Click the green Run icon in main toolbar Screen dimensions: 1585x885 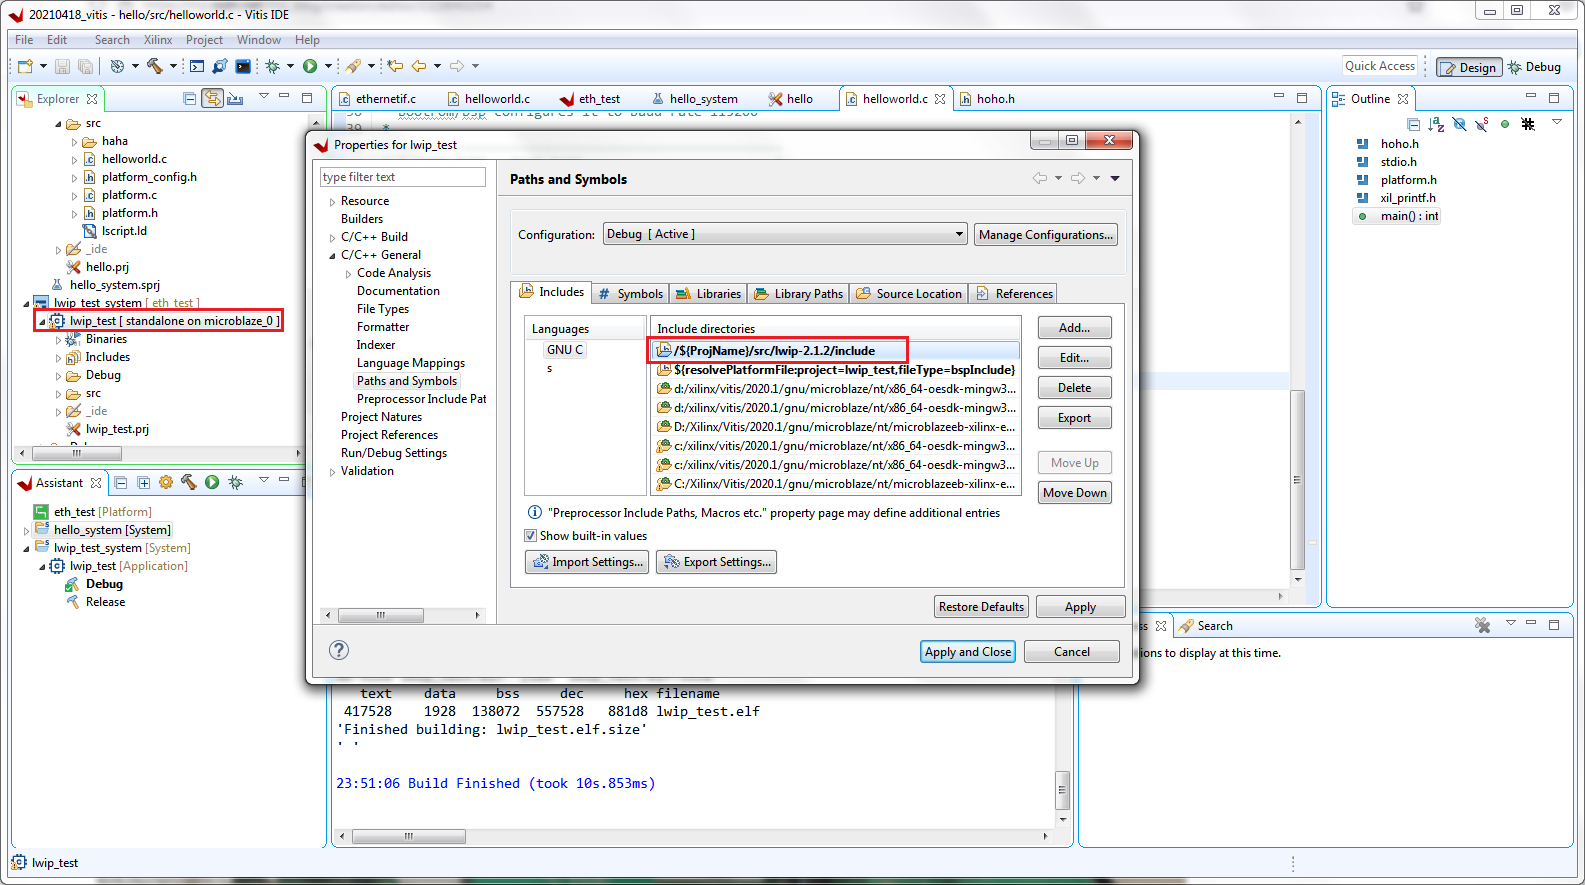tap(310, 66)
